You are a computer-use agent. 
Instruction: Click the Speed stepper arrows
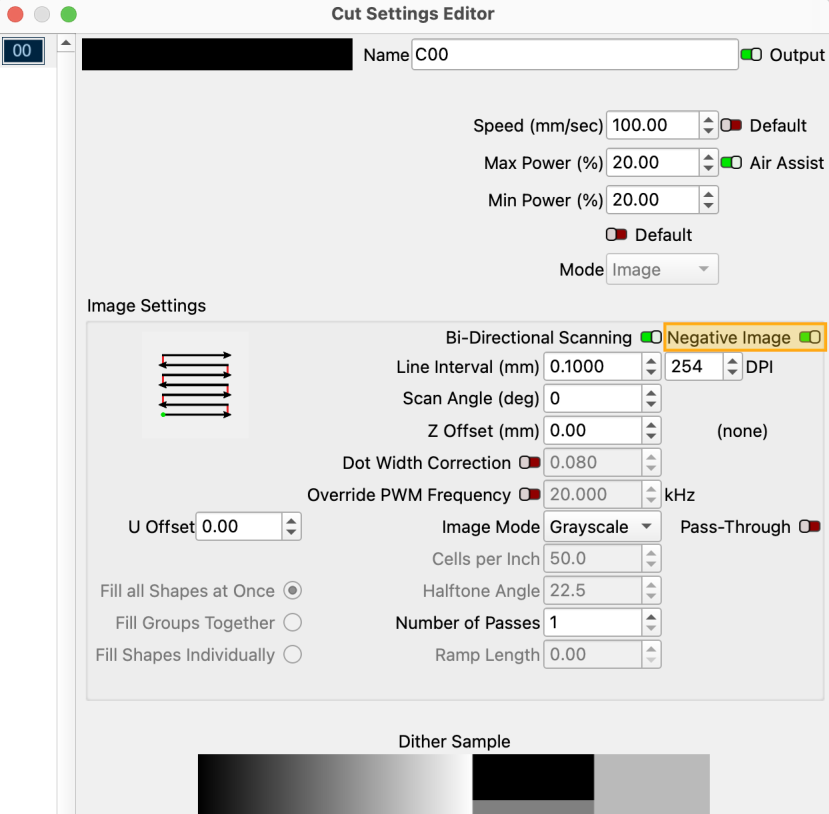point(709,125)
